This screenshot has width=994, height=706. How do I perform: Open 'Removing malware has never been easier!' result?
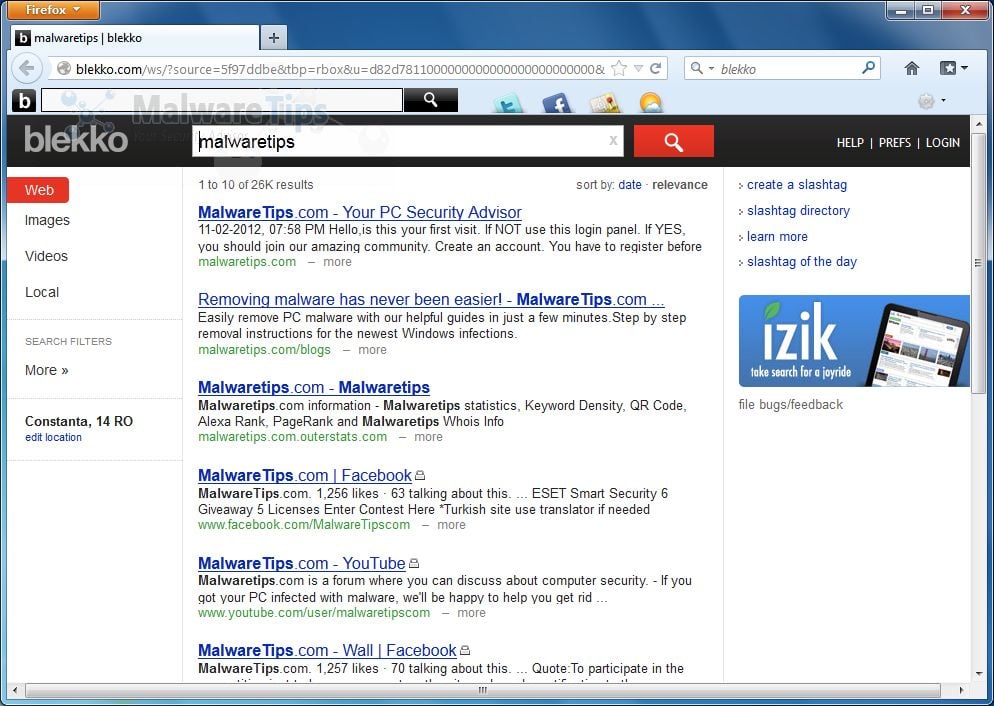(431, 299)
